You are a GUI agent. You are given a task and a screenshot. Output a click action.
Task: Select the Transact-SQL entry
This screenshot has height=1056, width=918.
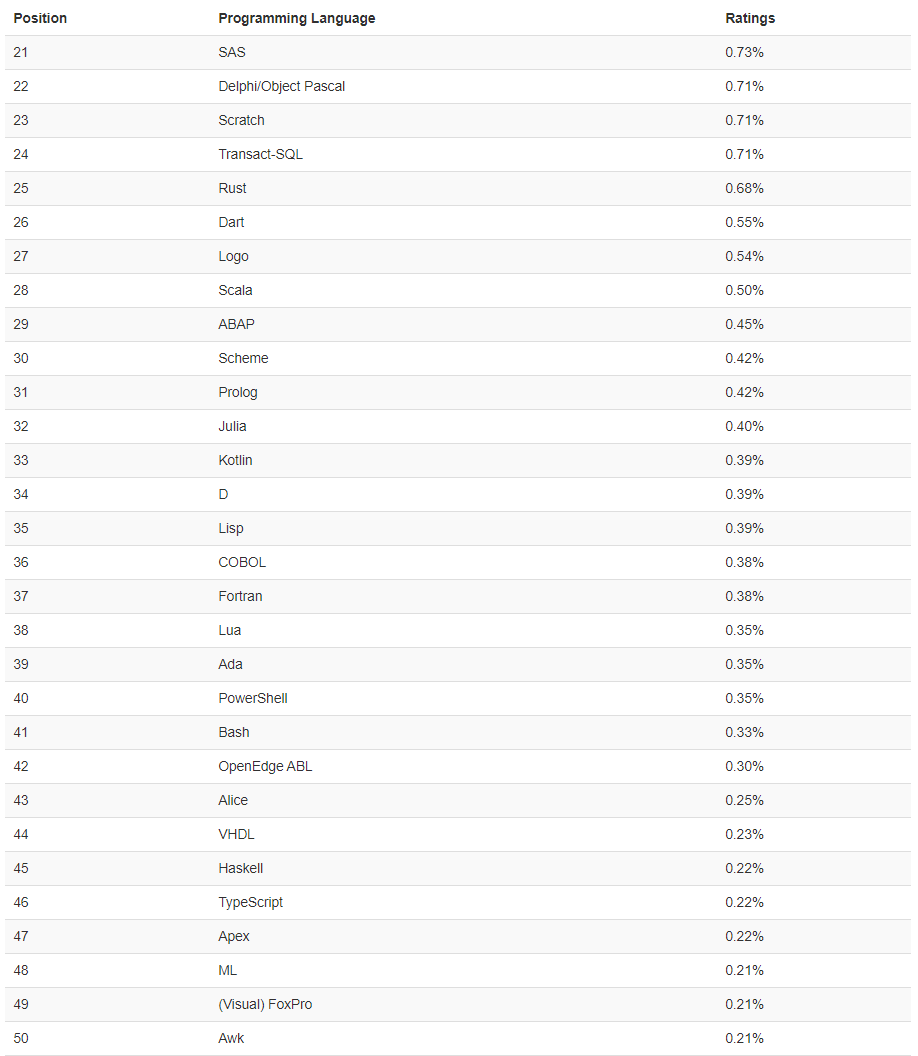[260, 154]
